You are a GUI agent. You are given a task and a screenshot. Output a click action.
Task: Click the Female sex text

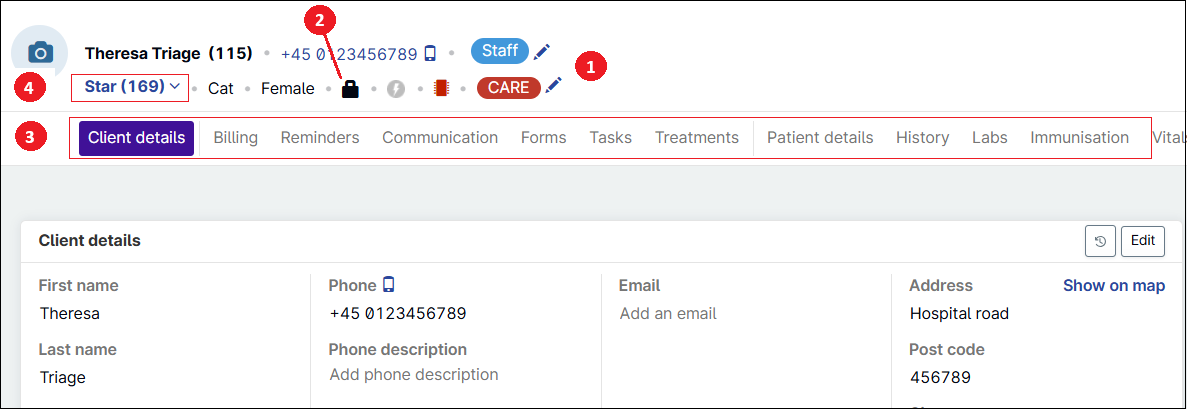point(288,89)
